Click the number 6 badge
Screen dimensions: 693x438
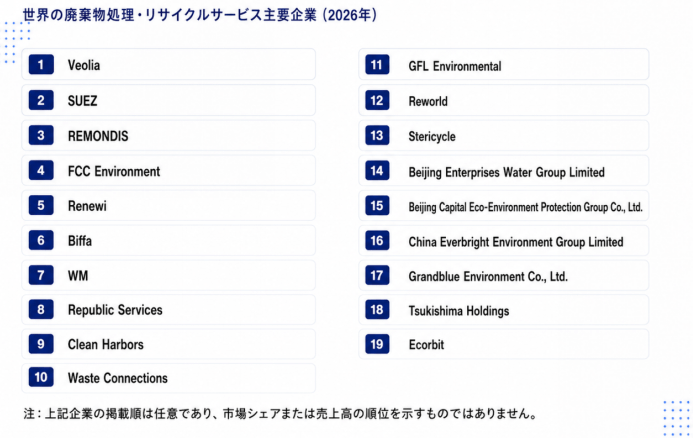(x=41, y=240)
